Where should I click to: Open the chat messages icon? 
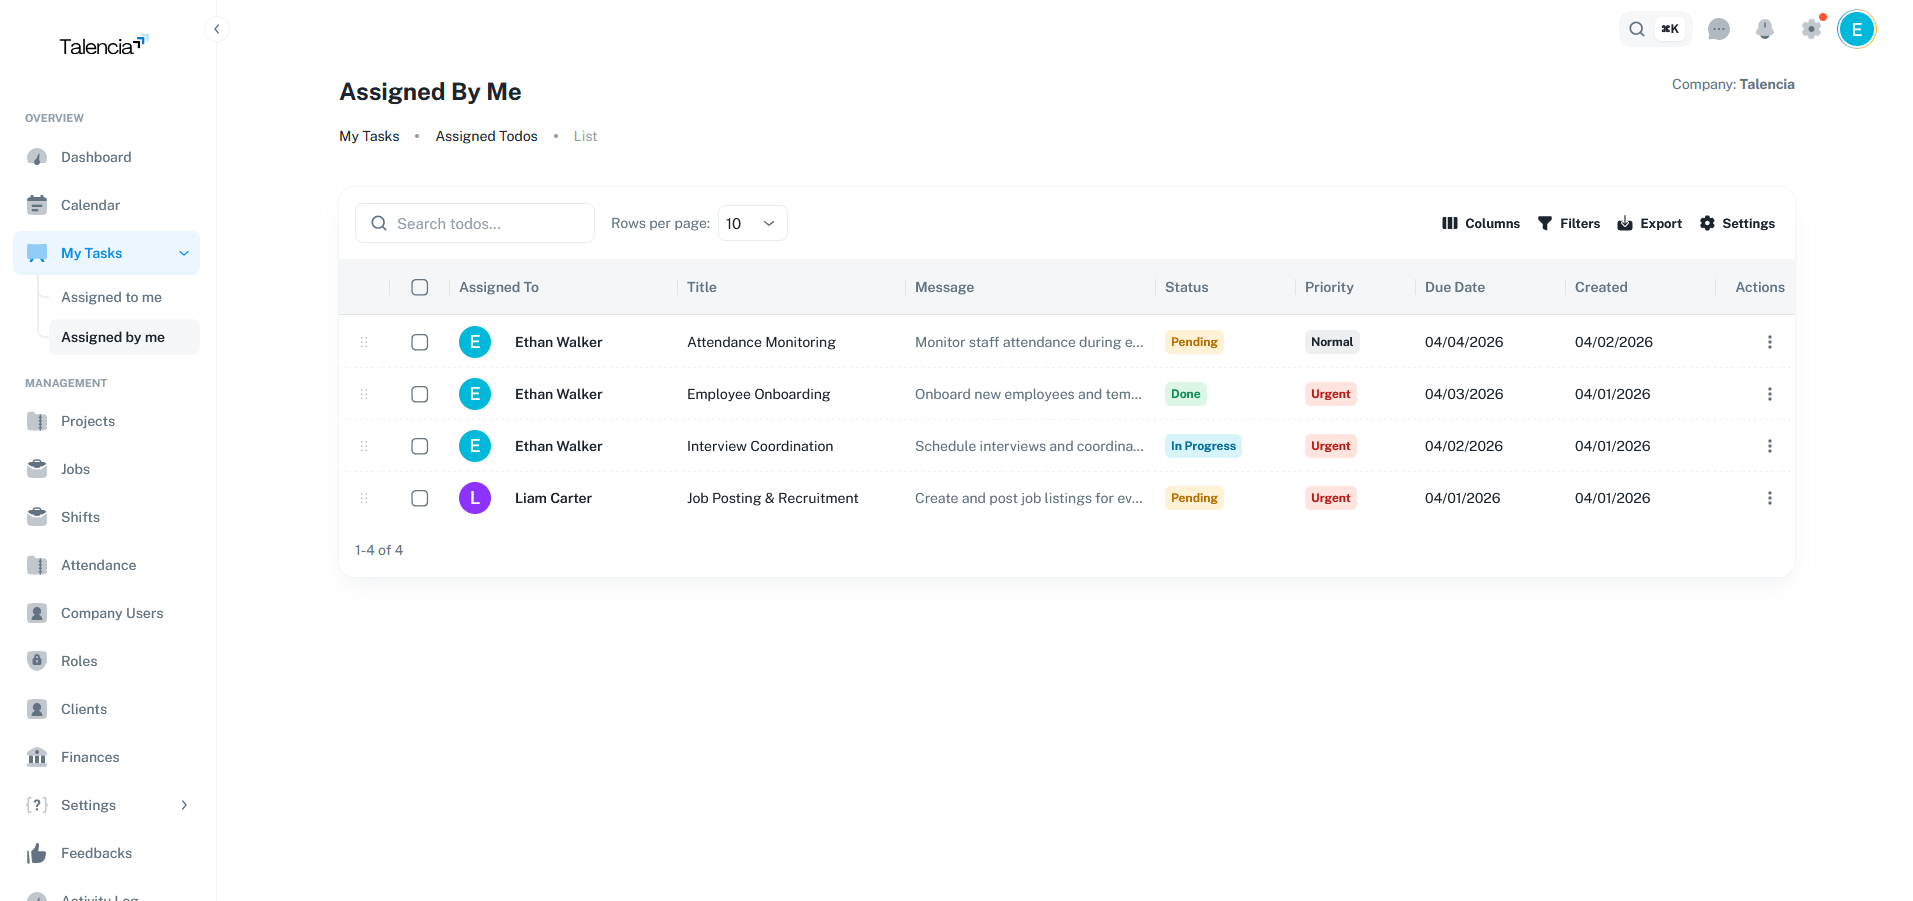pos(1718,29)
